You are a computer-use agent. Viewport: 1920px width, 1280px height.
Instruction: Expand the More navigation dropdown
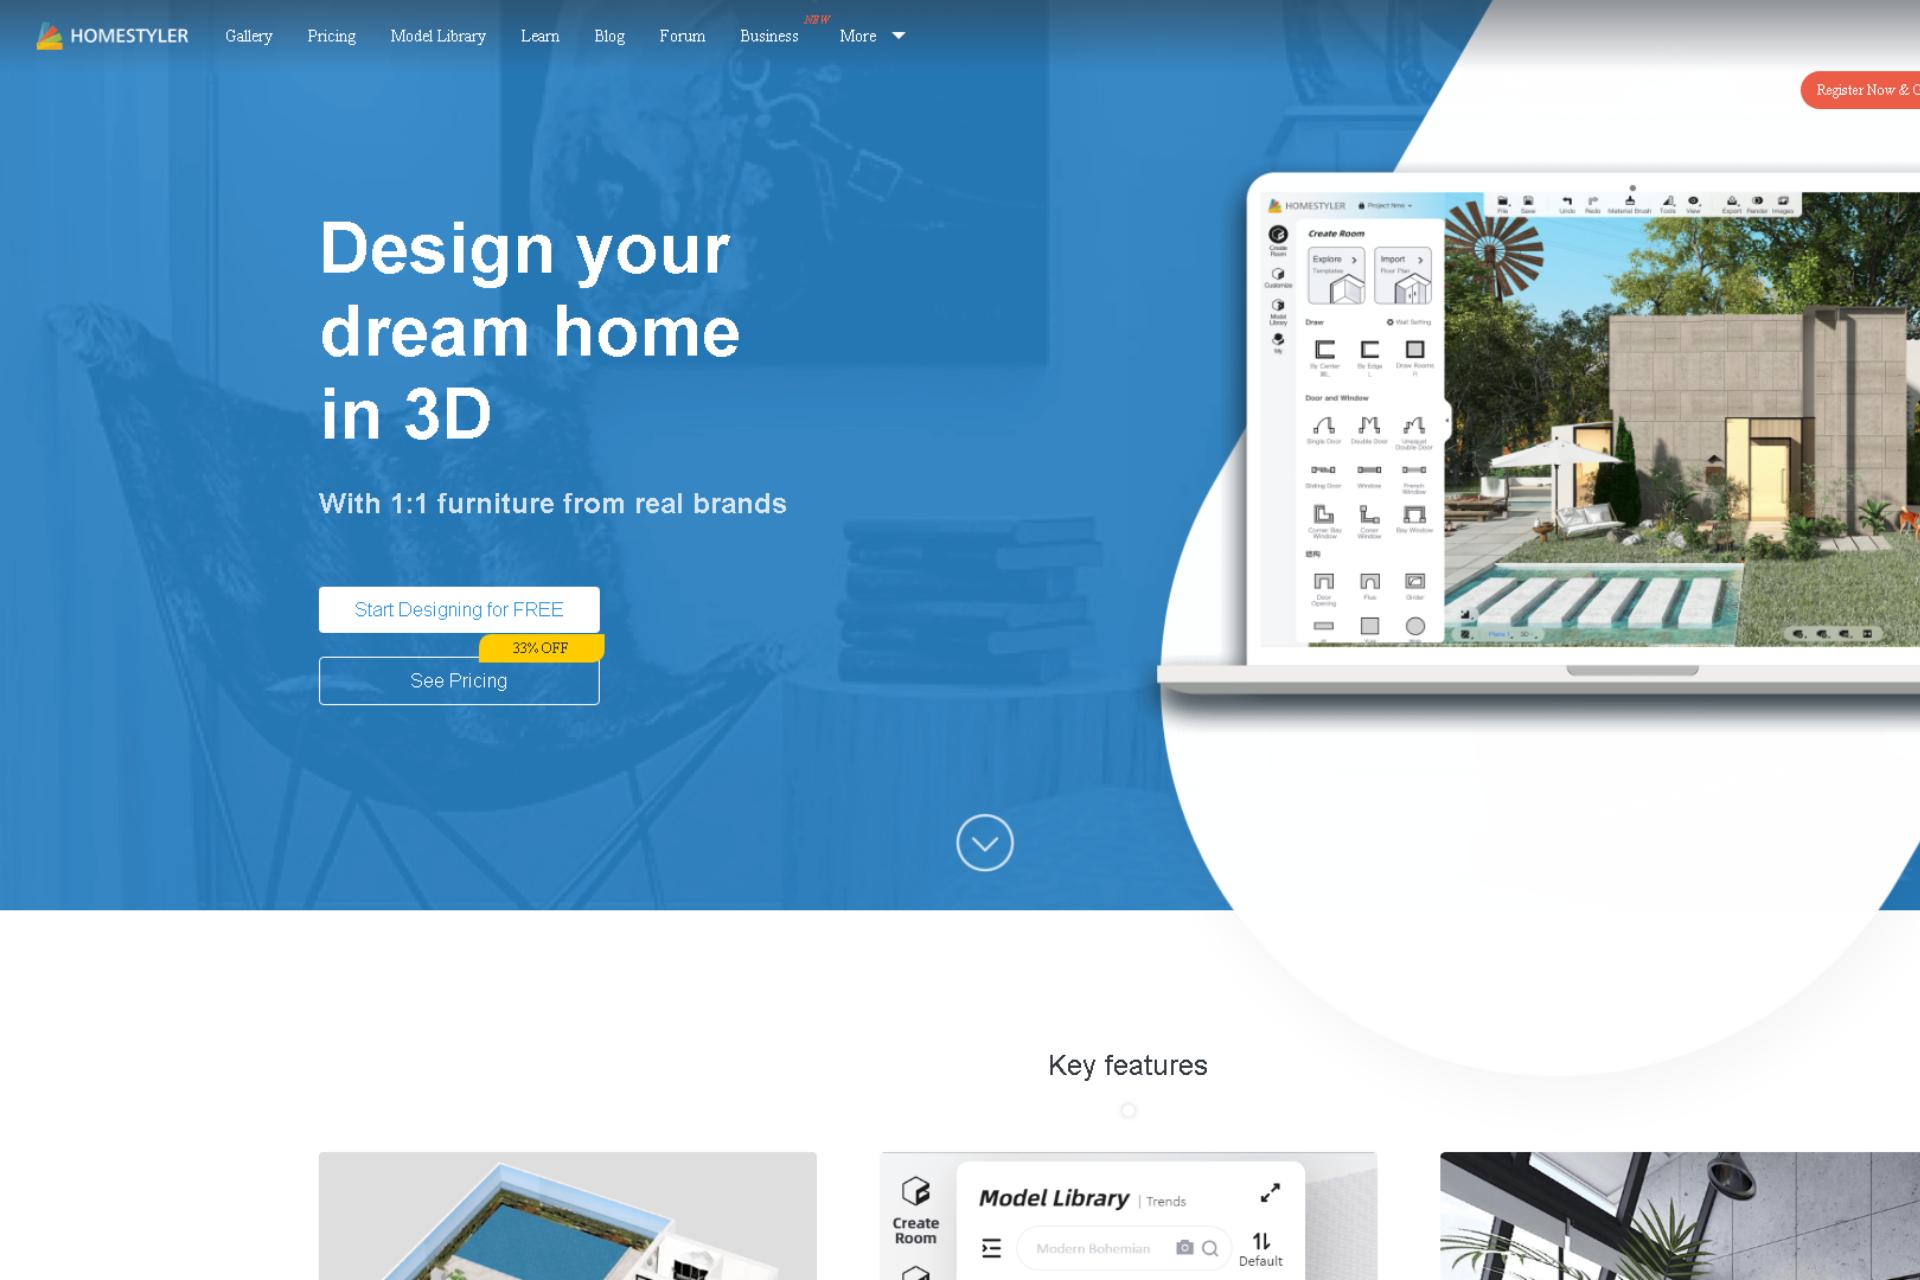tap(871, 36)
